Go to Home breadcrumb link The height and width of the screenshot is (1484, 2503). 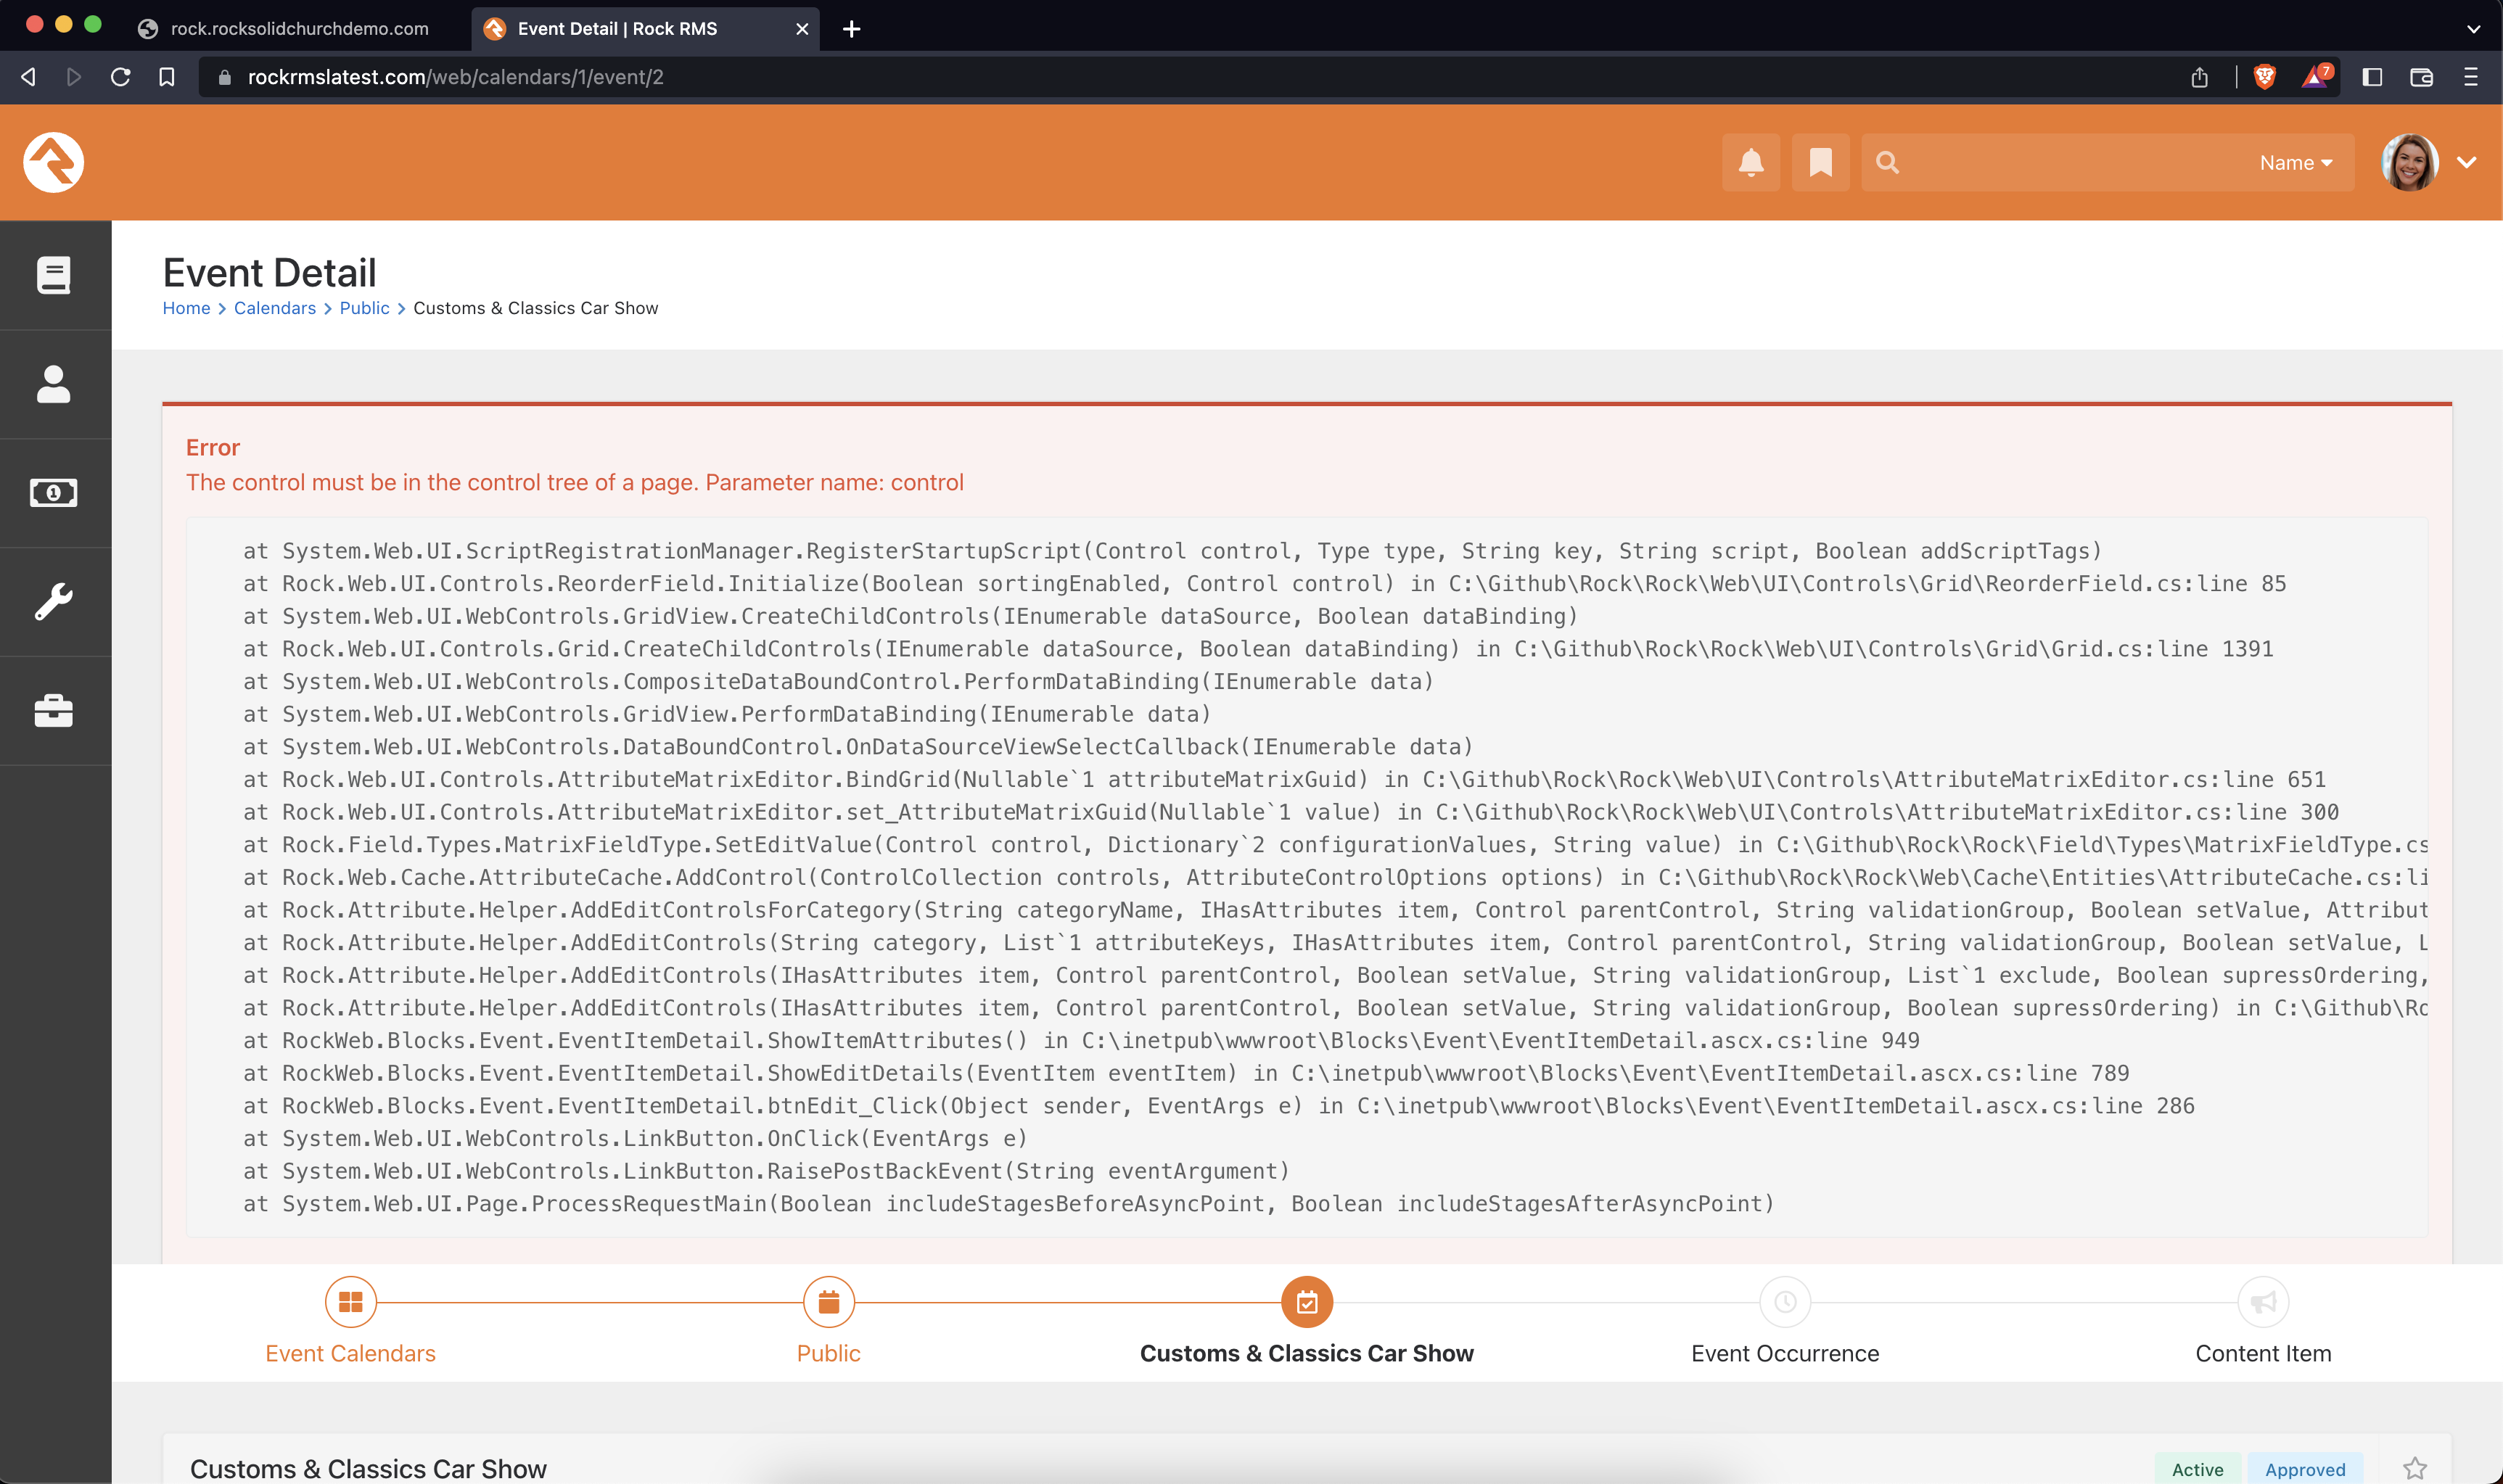186,308
